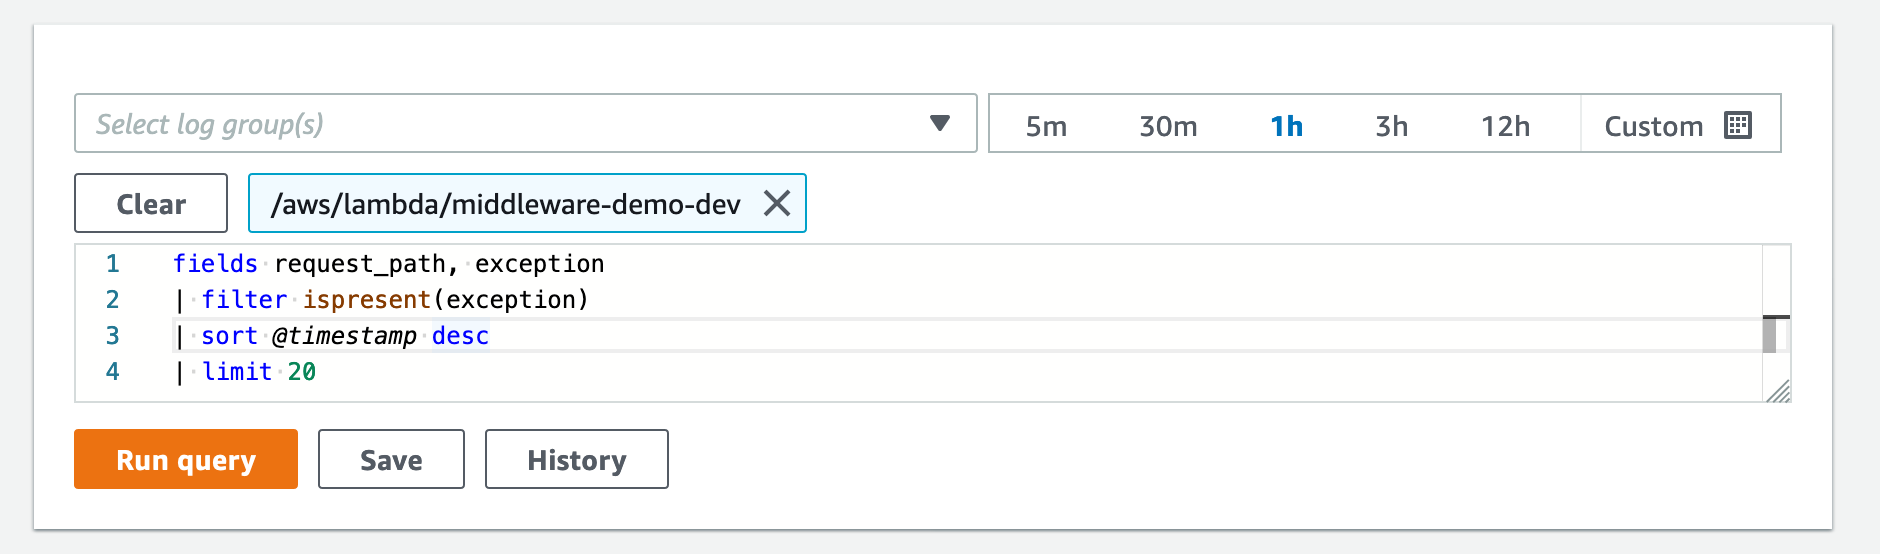Clear the selected log groups
The width and height of the screenshot is (1880, 554).
pyautogui.click(x=151, y=203)
